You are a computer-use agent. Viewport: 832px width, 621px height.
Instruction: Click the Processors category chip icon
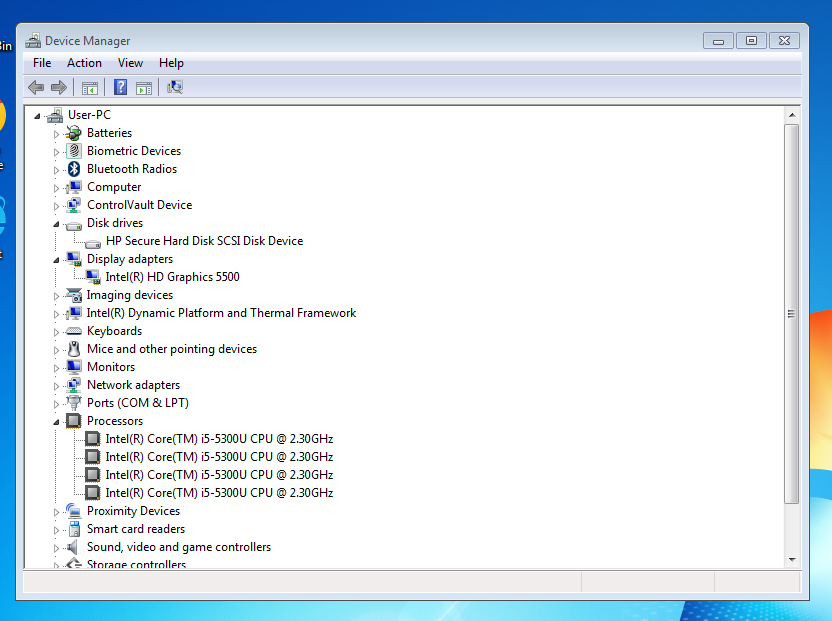[x=74, y=421]
